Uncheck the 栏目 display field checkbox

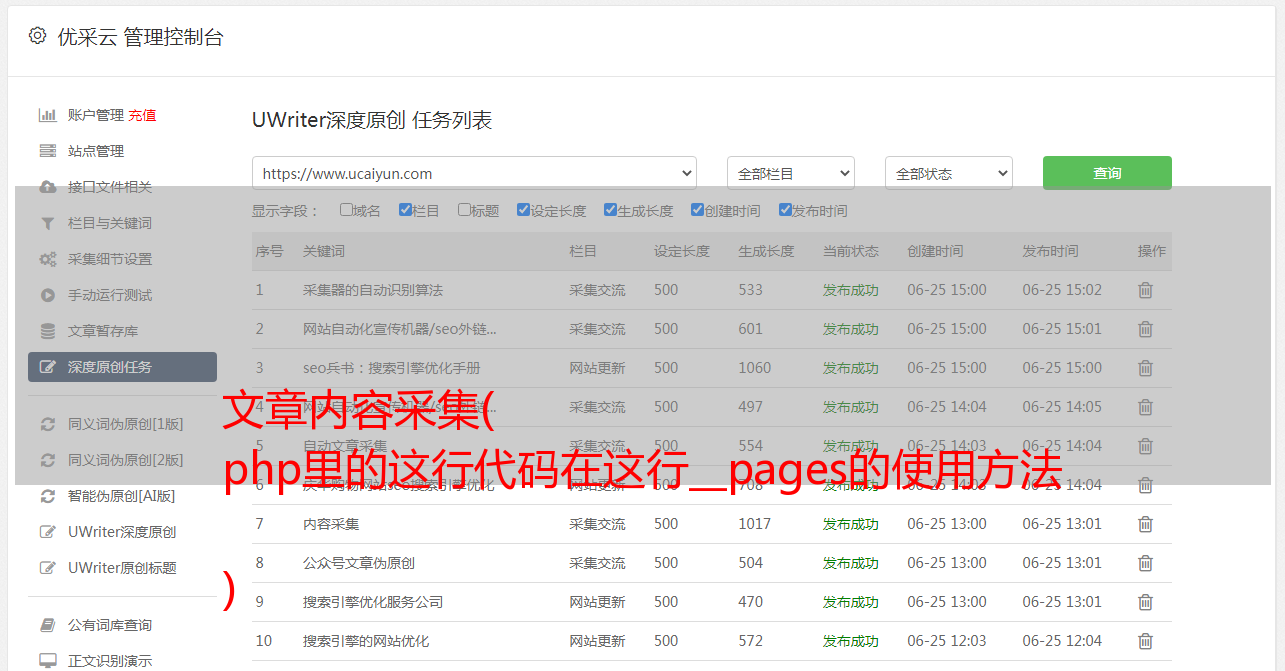coord(405,210)
